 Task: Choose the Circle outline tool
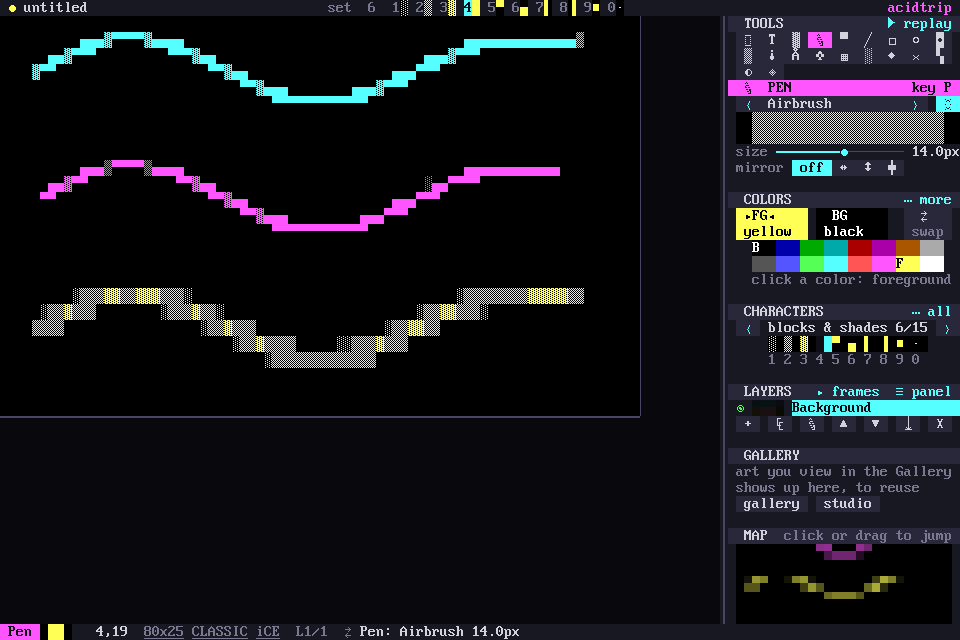point(916,40)
